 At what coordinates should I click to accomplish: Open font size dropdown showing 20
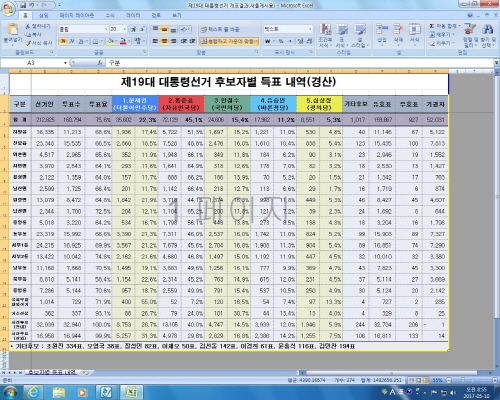(x=118, y=29)
